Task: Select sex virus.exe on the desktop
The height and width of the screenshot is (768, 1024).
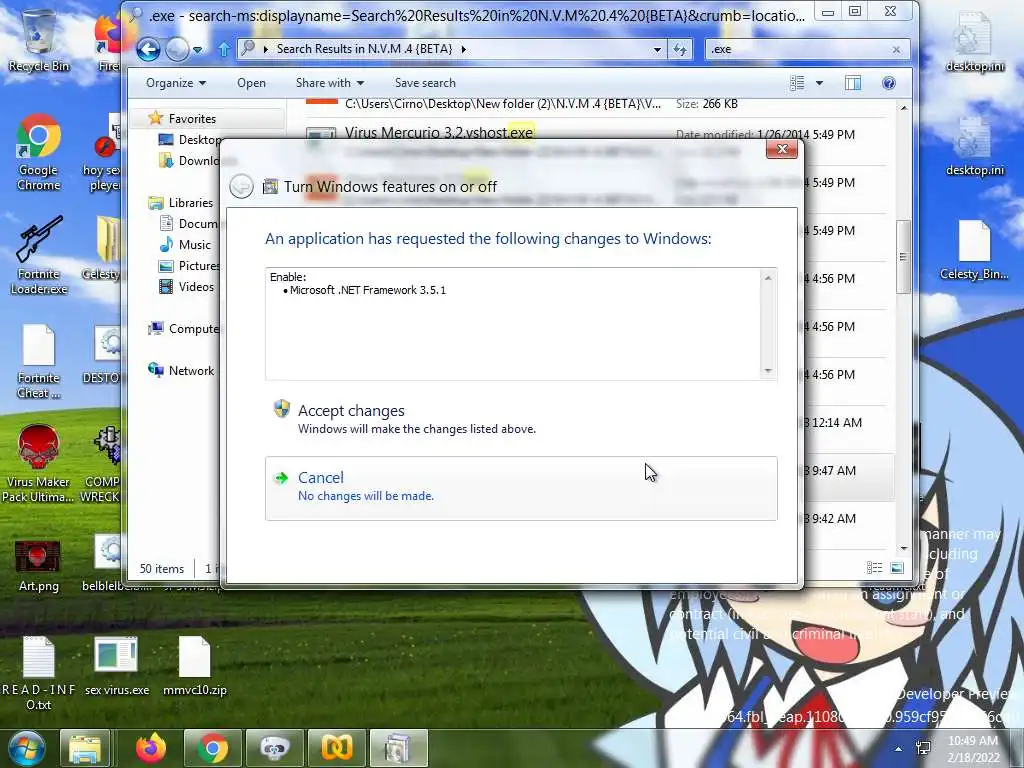Action: pyautogui.click(x=116, y=666)
